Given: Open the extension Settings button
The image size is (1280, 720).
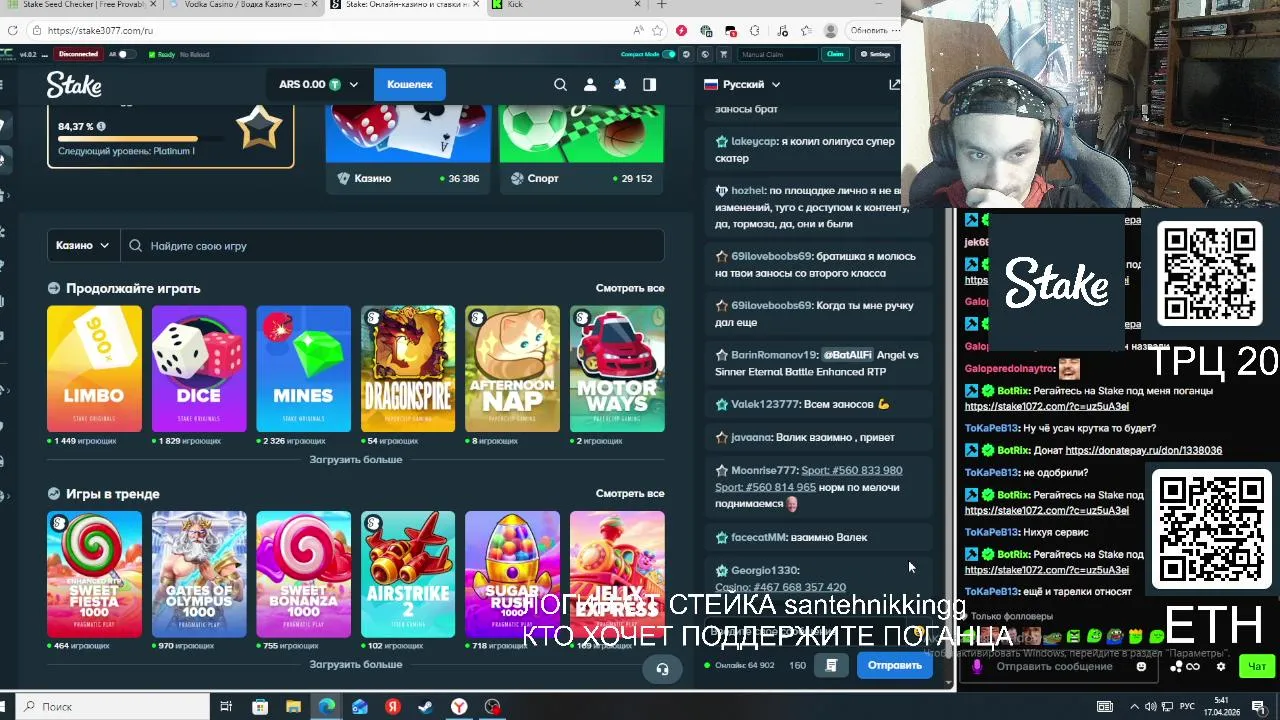Looking at the screenshot, I should (876, 54).
